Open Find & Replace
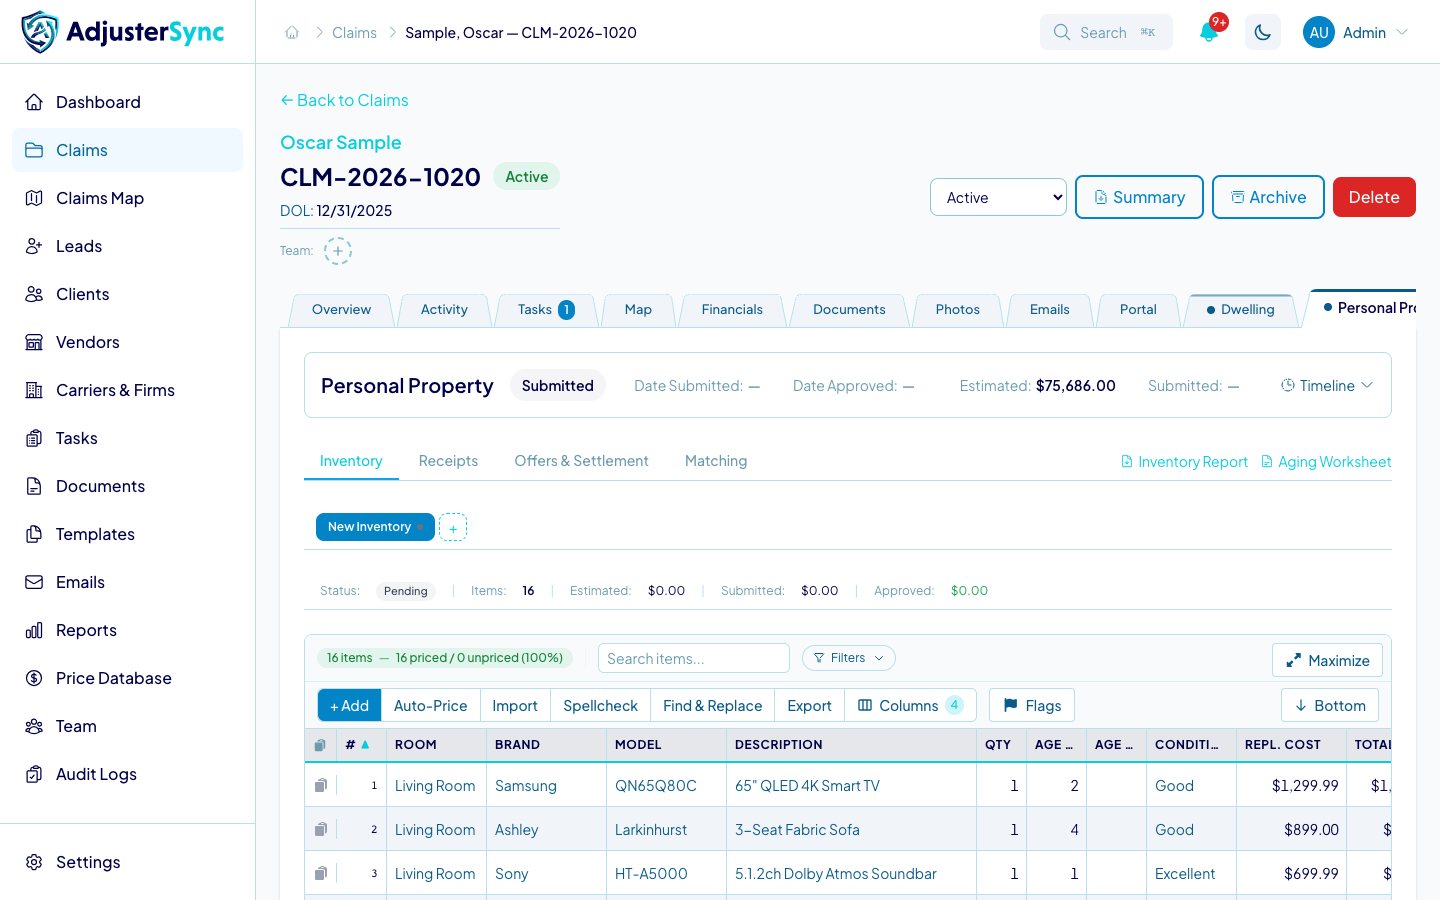This screenshot has height=900, width=1440. pyautogui.click(x=712, y=706)
